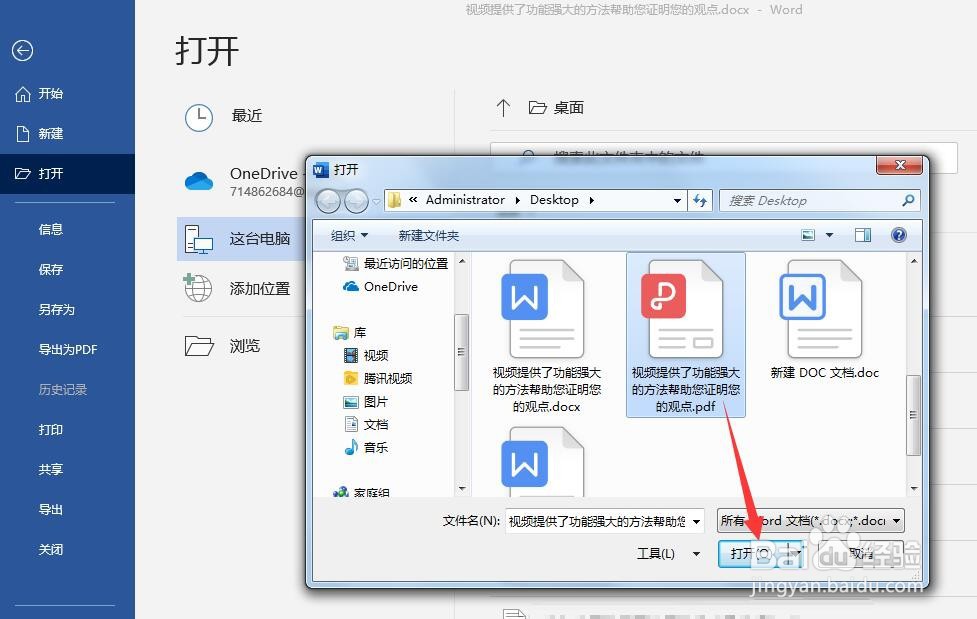Select the PDF file thumbnail
977x619 pixels.
click(685, 310)
